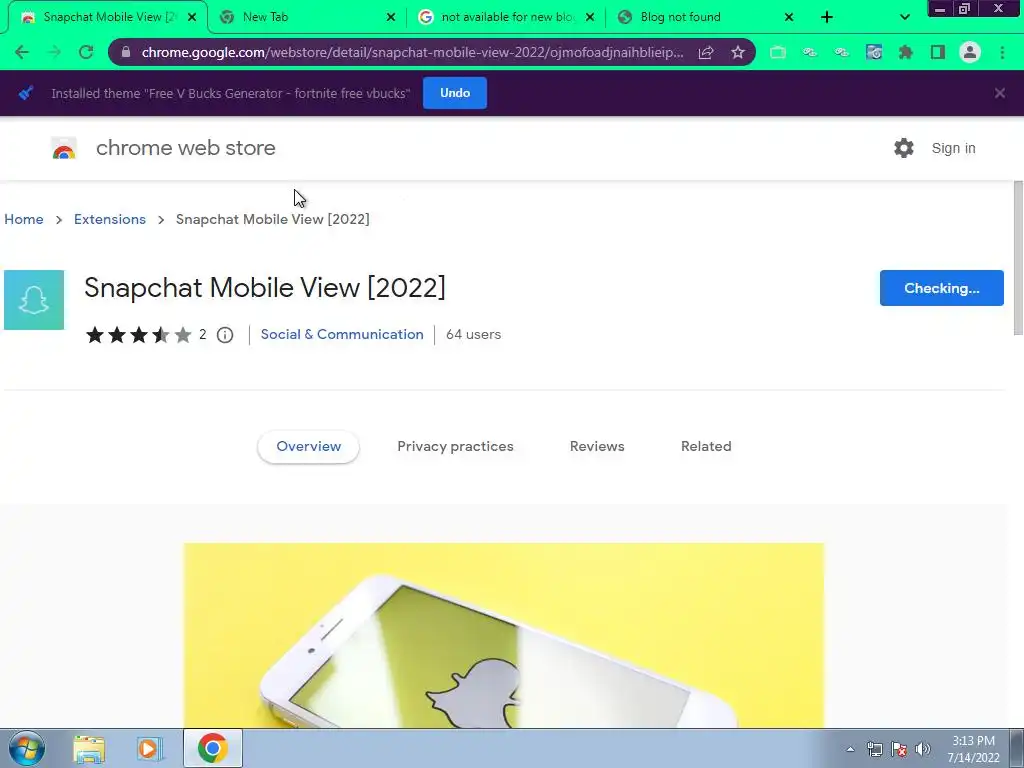Expand the tab search dropdown arrow

tap(904, 17)
